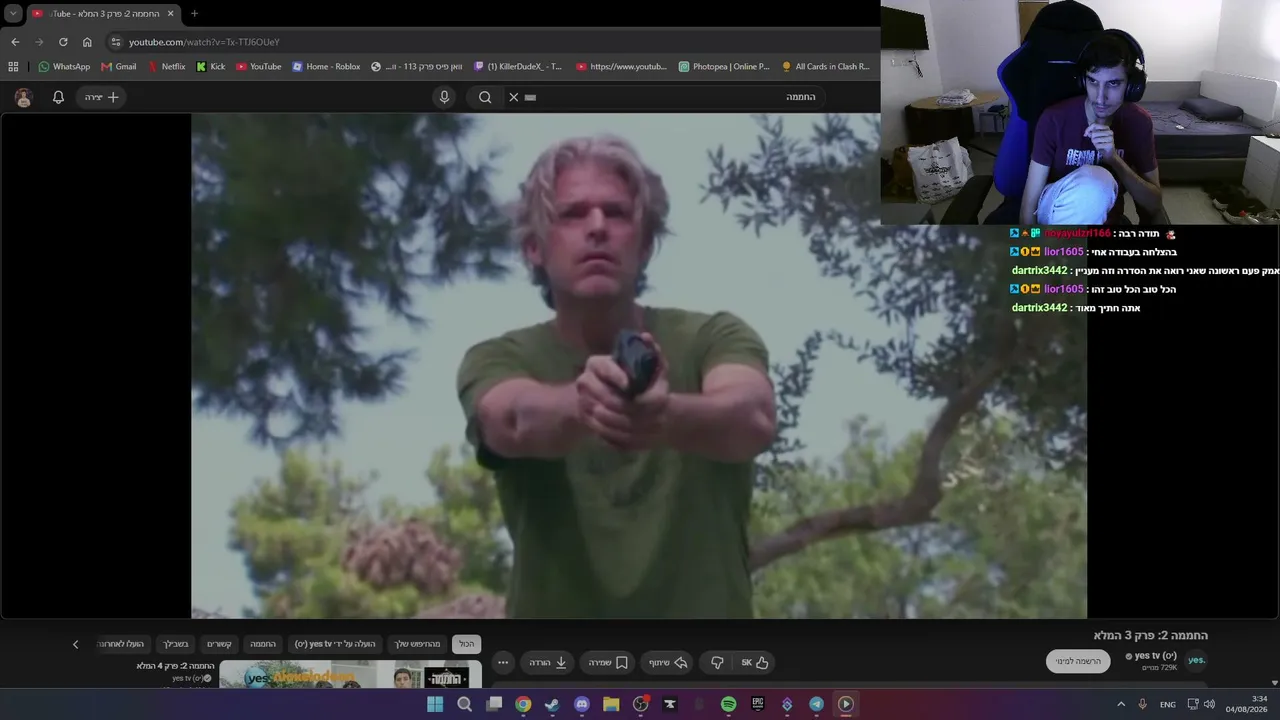Open Discord from the taskbar
This screenshot has width=1280, height=720.
pos(582,704)
